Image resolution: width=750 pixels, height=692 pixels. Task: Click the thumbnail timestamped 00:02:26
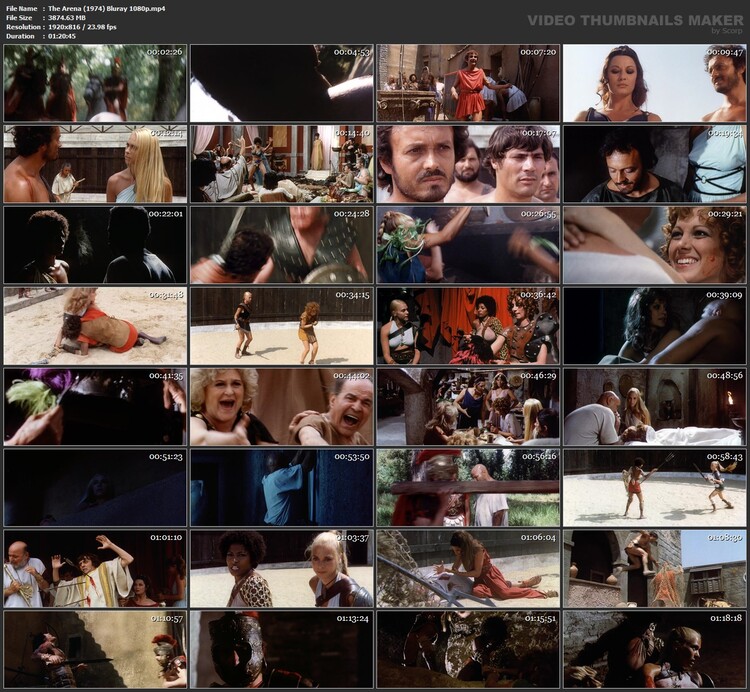tap(95, 83)
